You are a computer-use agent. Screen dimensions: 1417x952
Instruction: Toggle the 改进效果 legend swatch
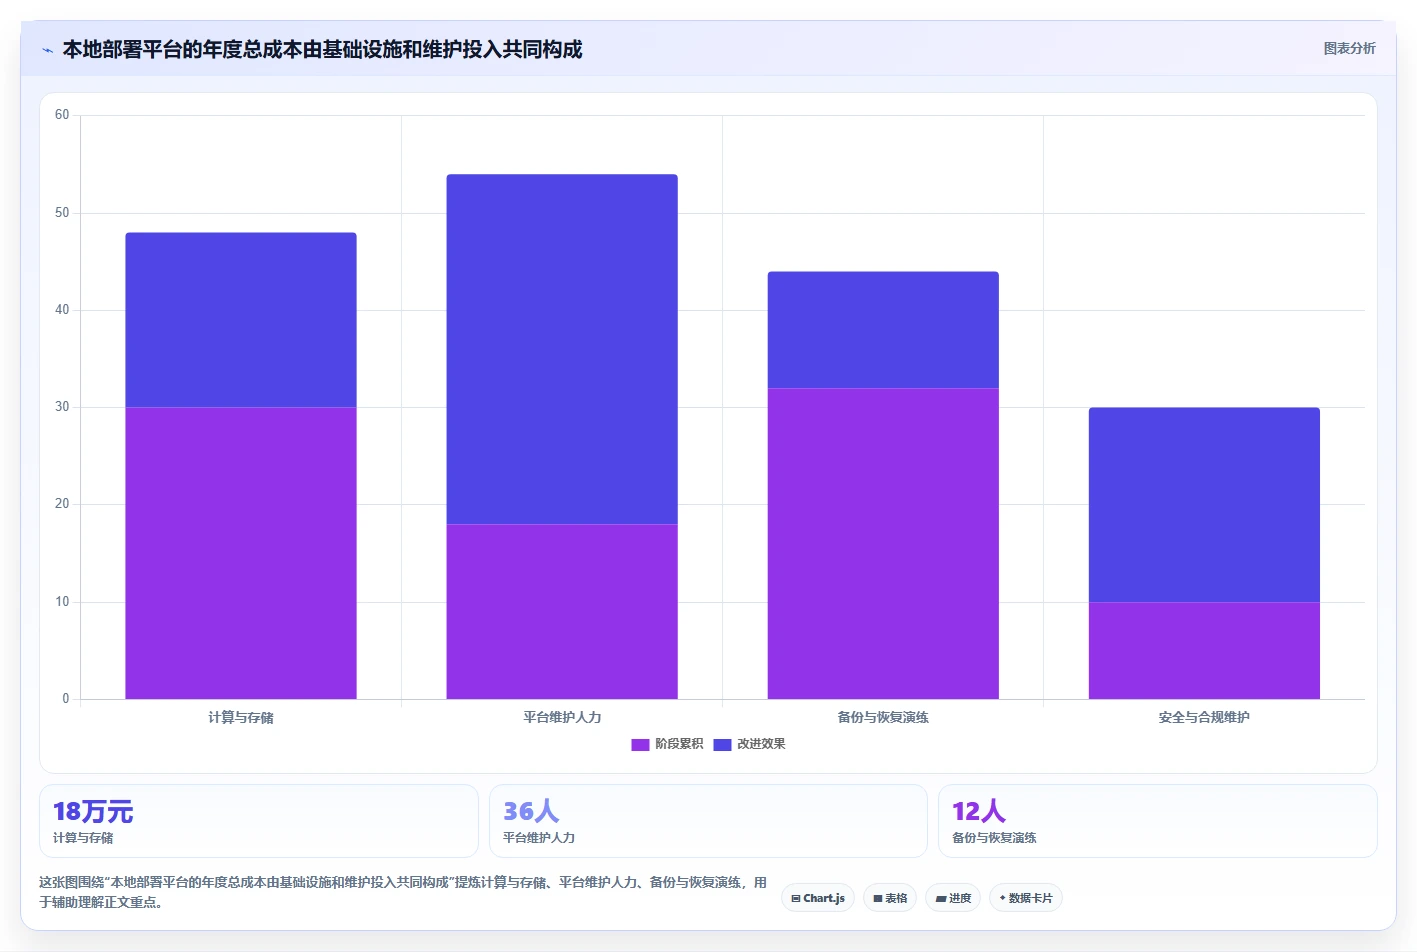722,744
